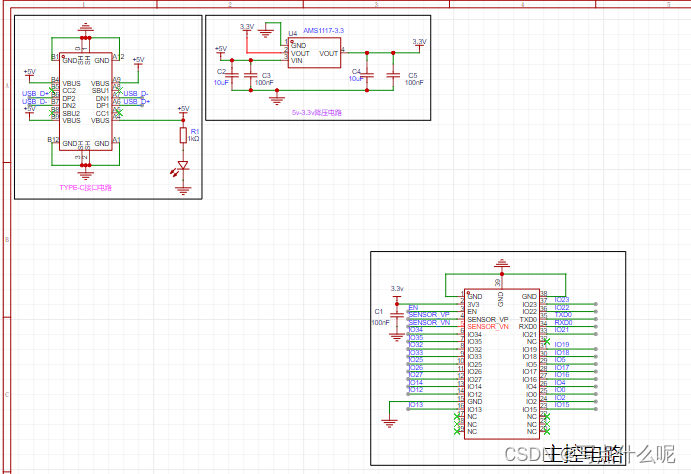Screen dimensions: 691x474
Task: Select the C5 capacitor symbol
Action: pos(393,75)
